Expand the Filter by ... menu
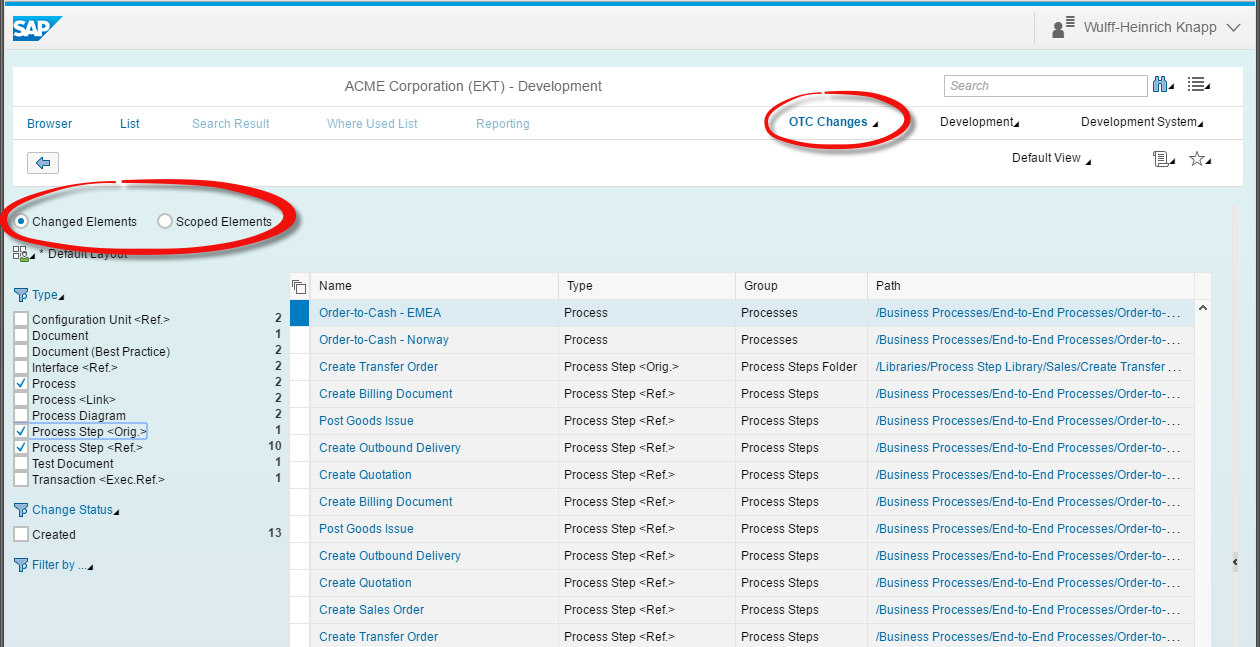The height and width of the screenshot is (647, 1260). click(62, 565)
